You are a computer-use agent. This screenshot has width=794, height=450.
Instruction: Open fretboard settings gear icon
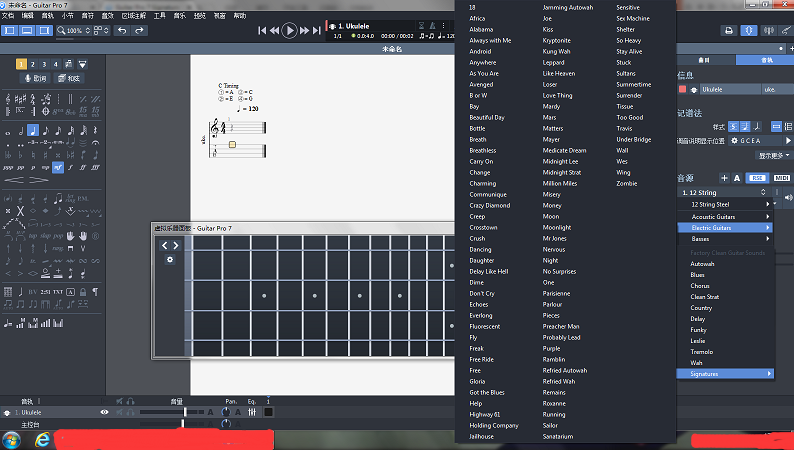(170, 260)
